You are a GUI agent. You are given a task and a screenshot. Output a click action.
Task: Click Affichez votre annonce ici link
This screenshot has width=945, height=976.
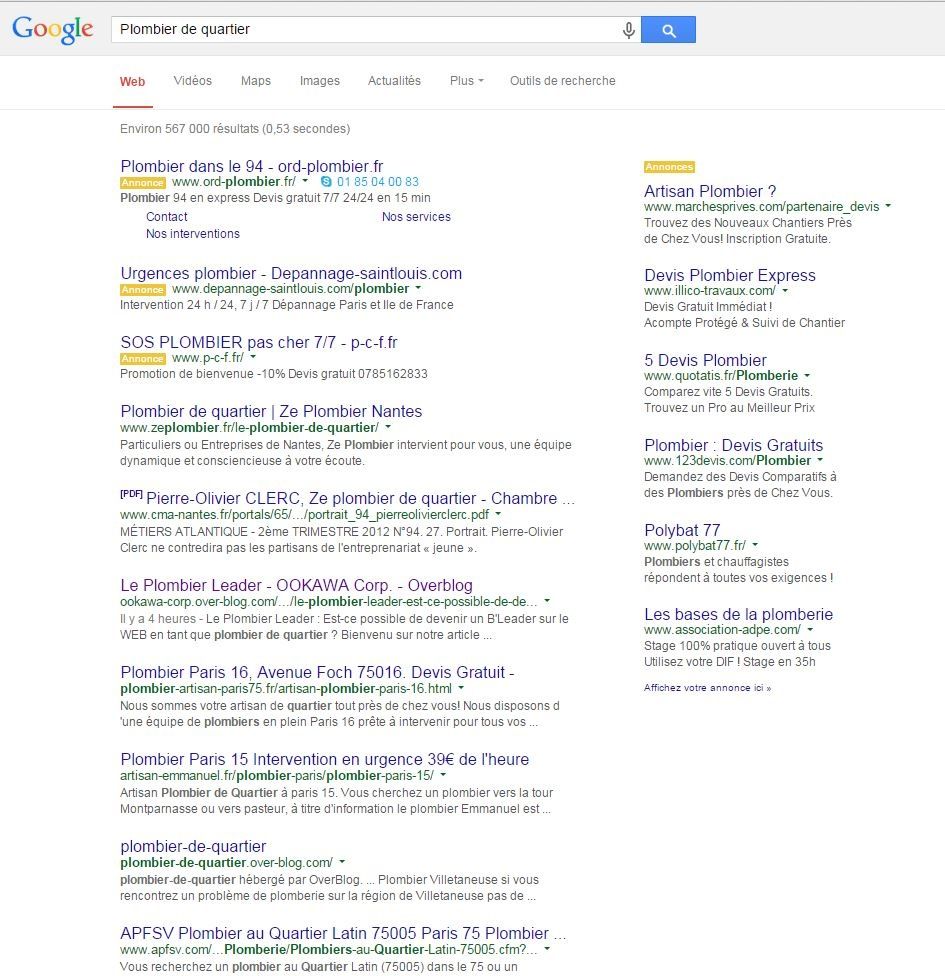pos(708,688)
